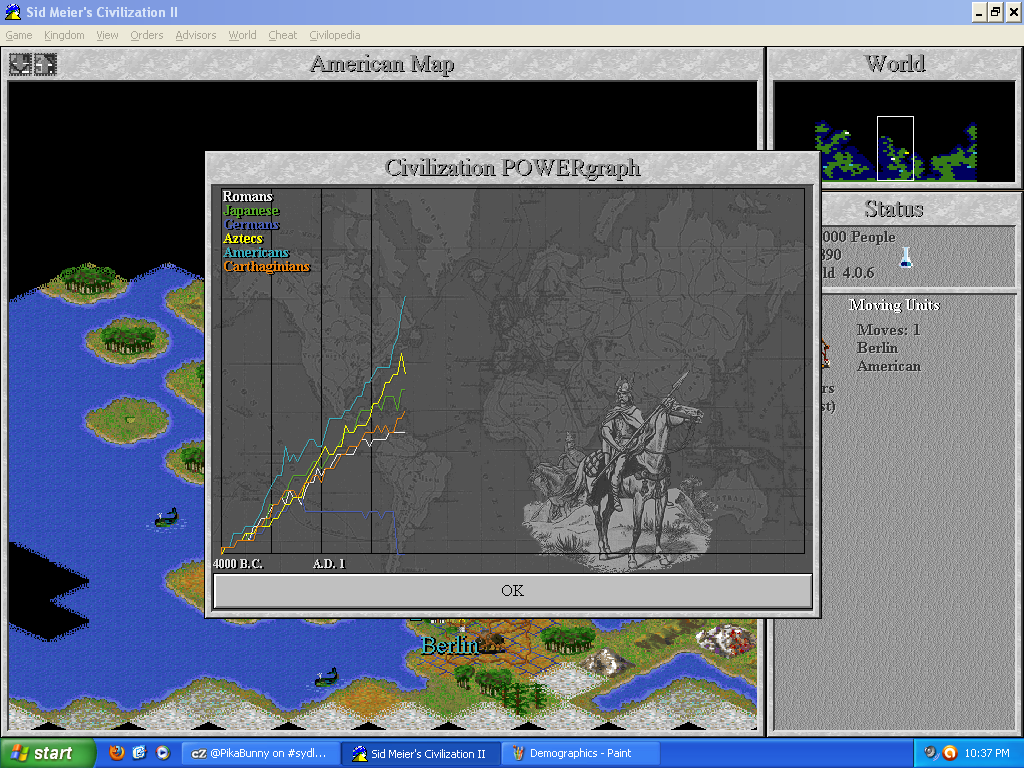Open the Advisors menu
The height and width of the screenshot is (768, 1024).
coord(195,35)
